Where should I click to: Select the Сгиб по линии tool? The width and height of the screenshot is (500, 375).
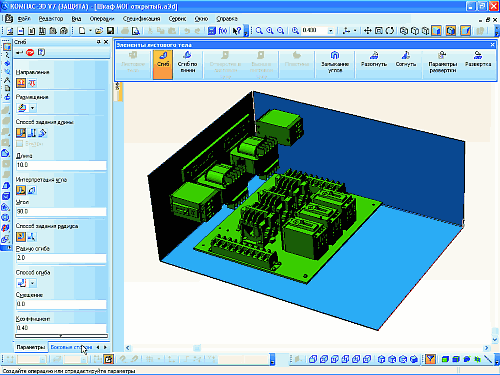tap(187, 62)
